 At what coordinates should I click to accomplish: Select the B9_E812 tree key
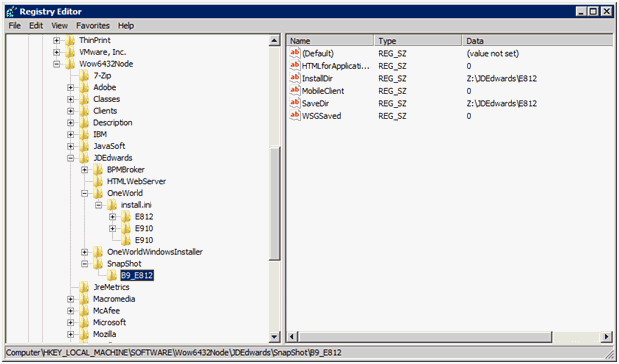tap(137, 275)
